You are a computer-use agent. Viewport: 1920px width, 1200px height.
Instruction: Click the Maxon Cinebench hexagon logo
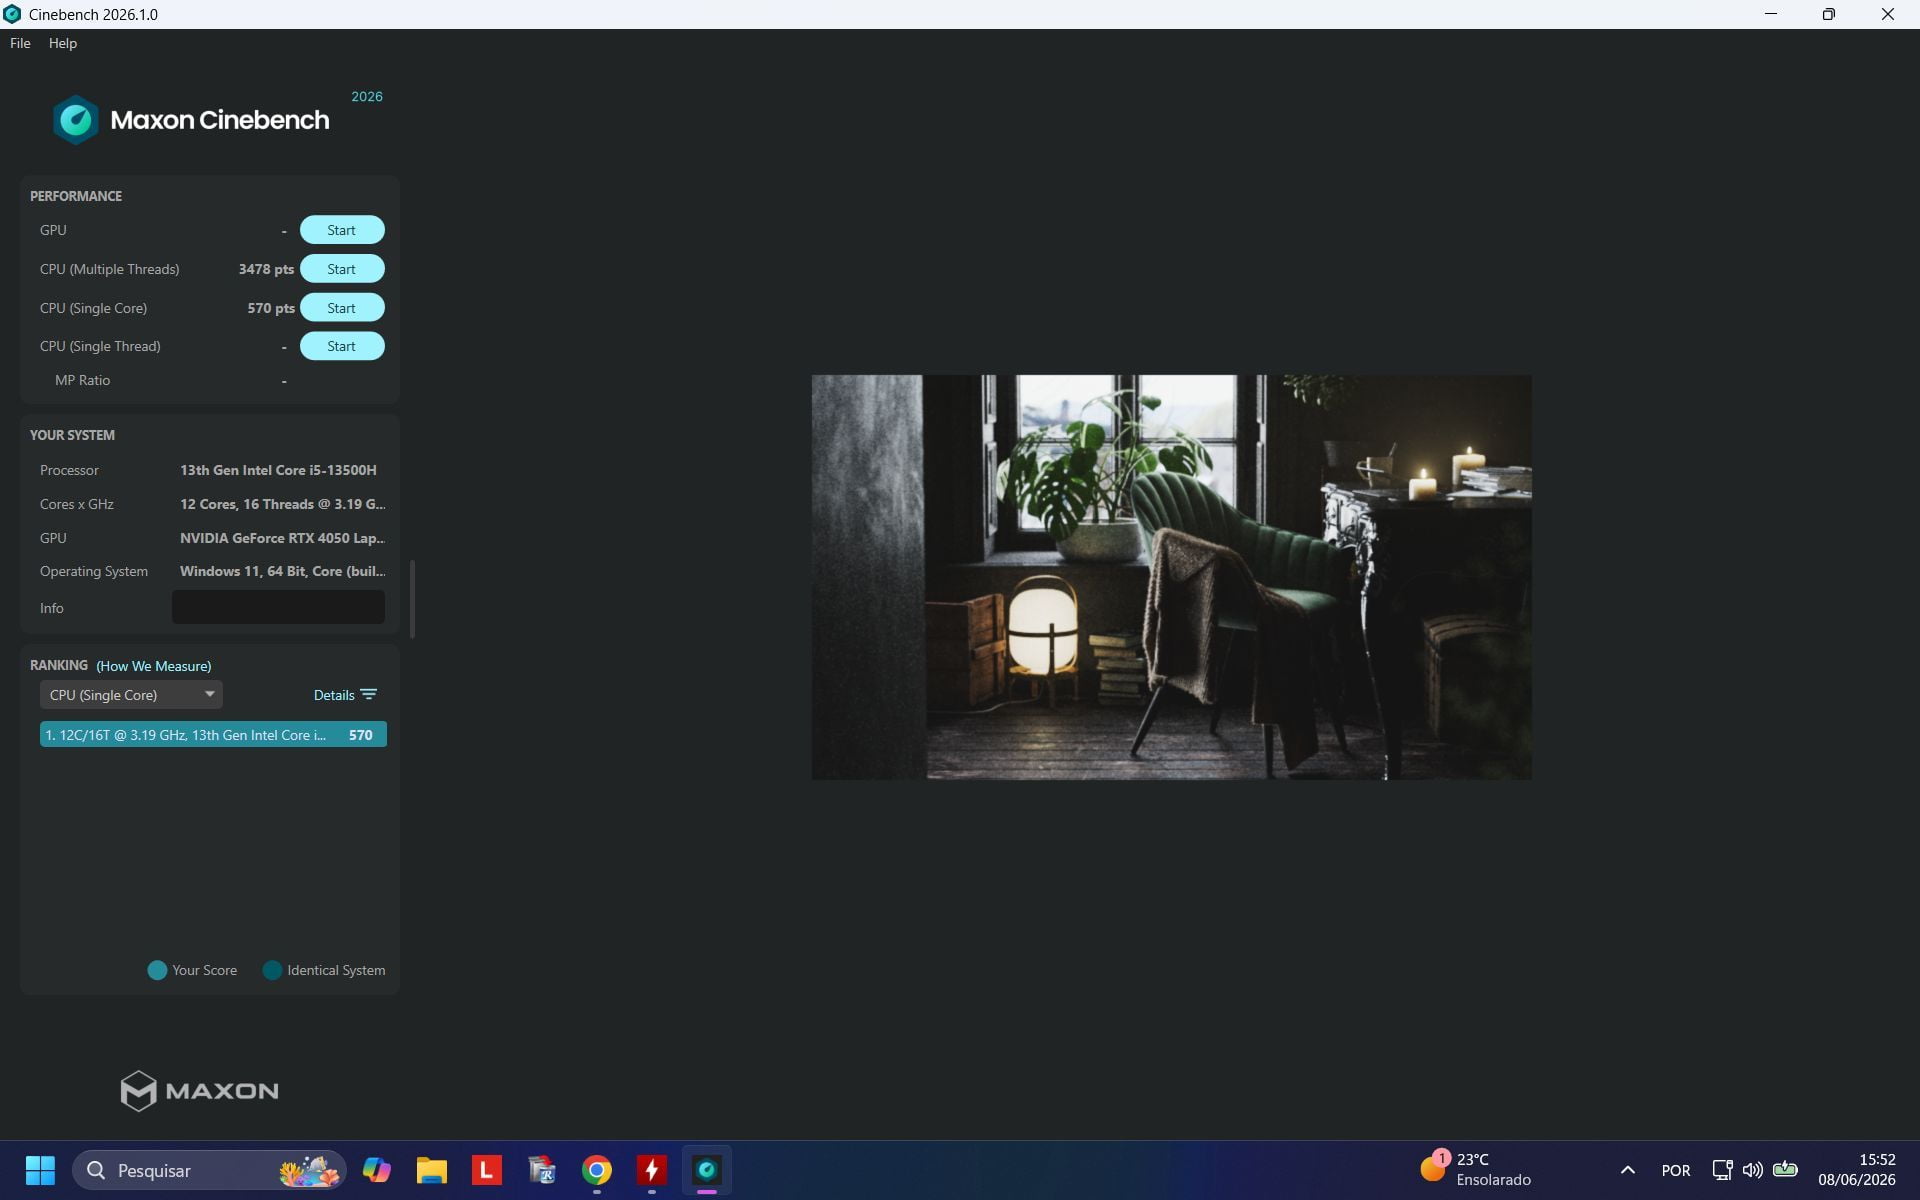[76, 120]
